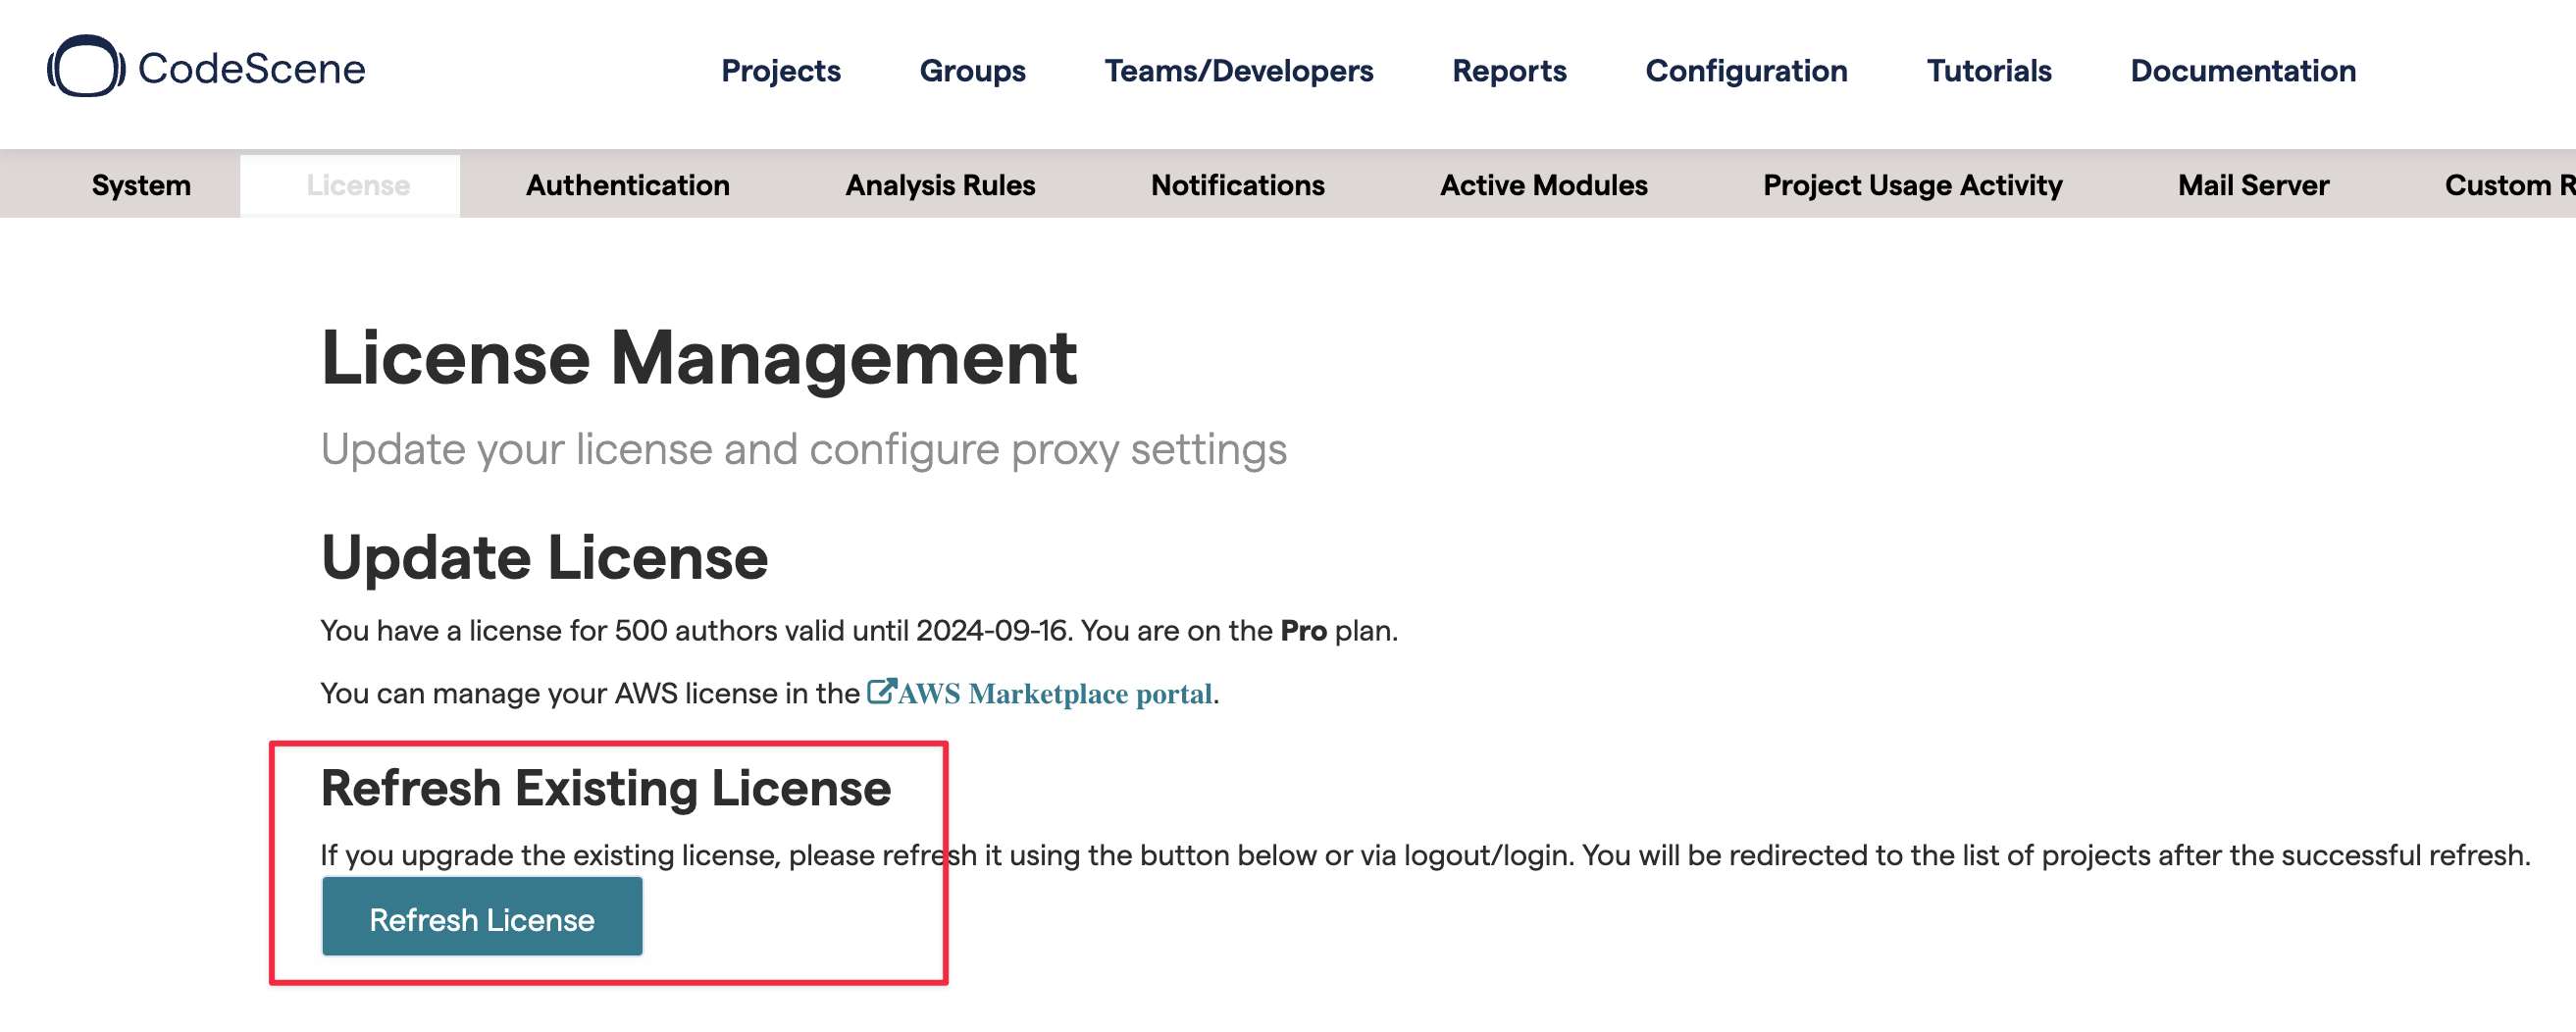Select Configuration in the main navigation
This screenshot has width=2576, height=1032.
(1746, 71)
